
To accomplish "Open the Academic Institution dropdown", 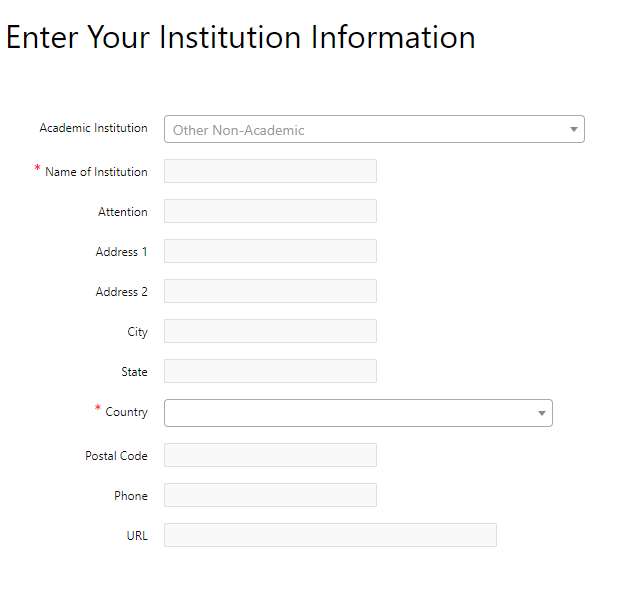I will pyautogui.click(x=374, y=129).
